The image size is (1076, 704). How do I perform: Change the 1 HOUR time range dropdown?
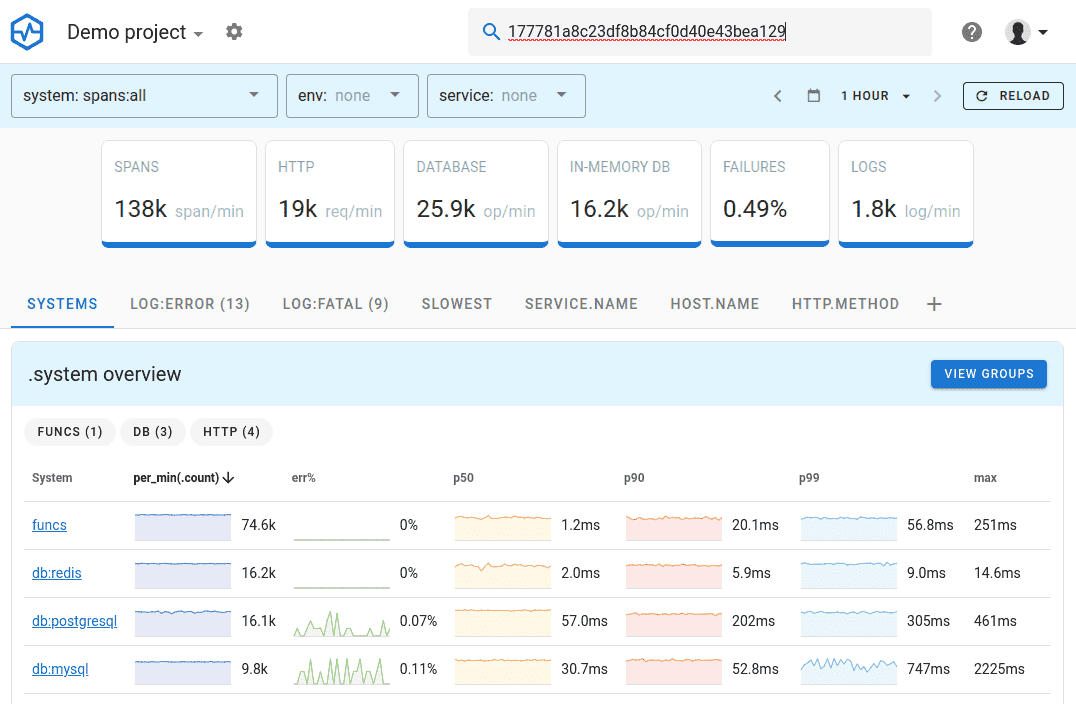tap(874, 95)
